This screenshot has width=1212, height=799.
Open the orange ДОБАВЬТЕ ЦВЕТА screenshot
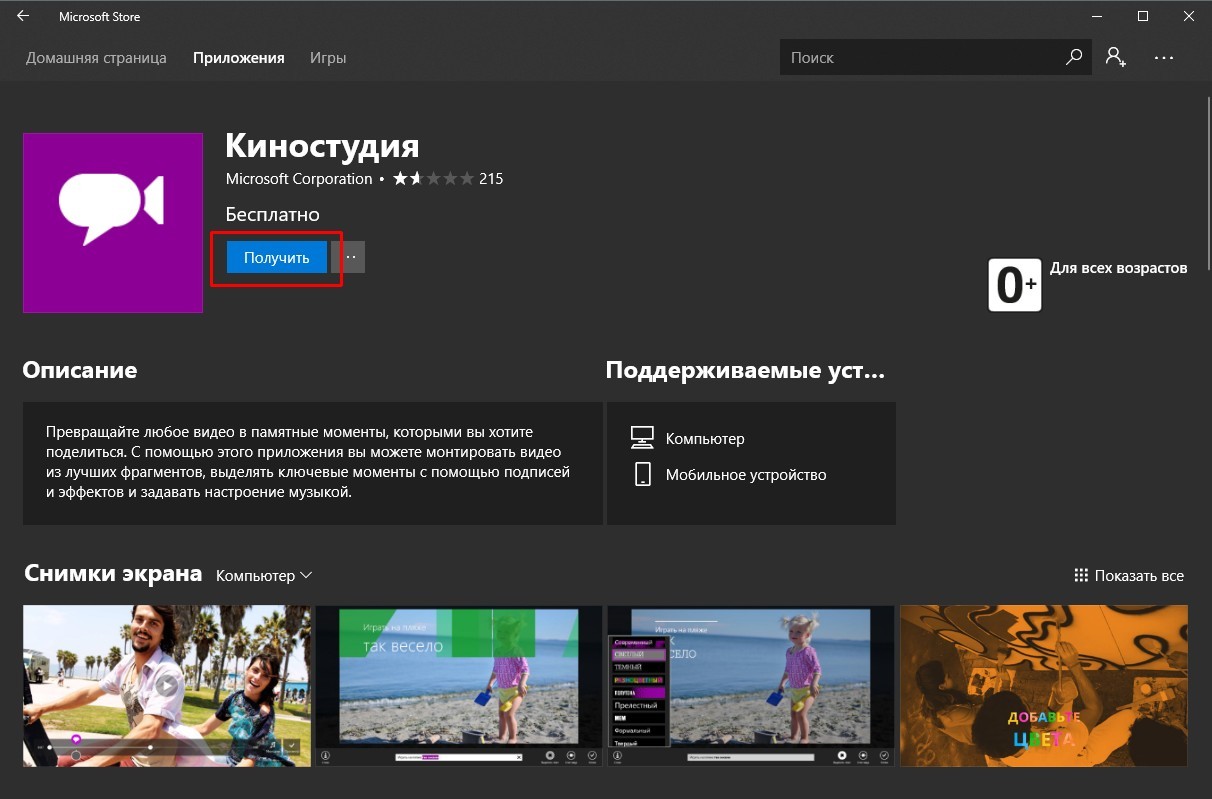[x=1044, y=686]
